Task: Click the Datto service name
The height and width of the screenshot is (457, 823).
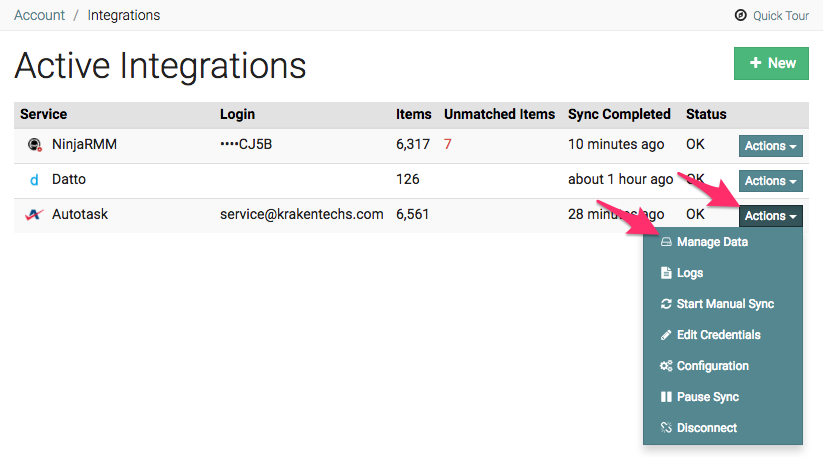Action: [x=69, y=179]
